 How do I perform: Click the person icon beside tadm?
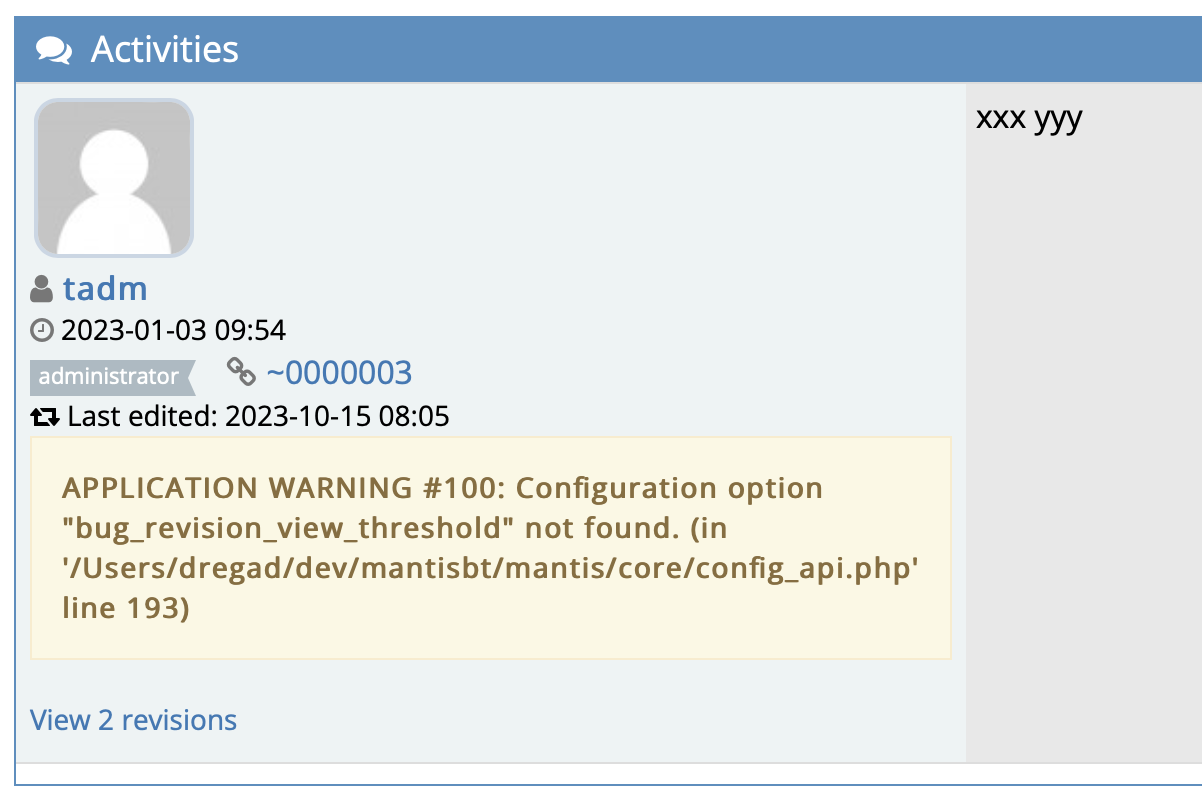click(x=41, y=290)
